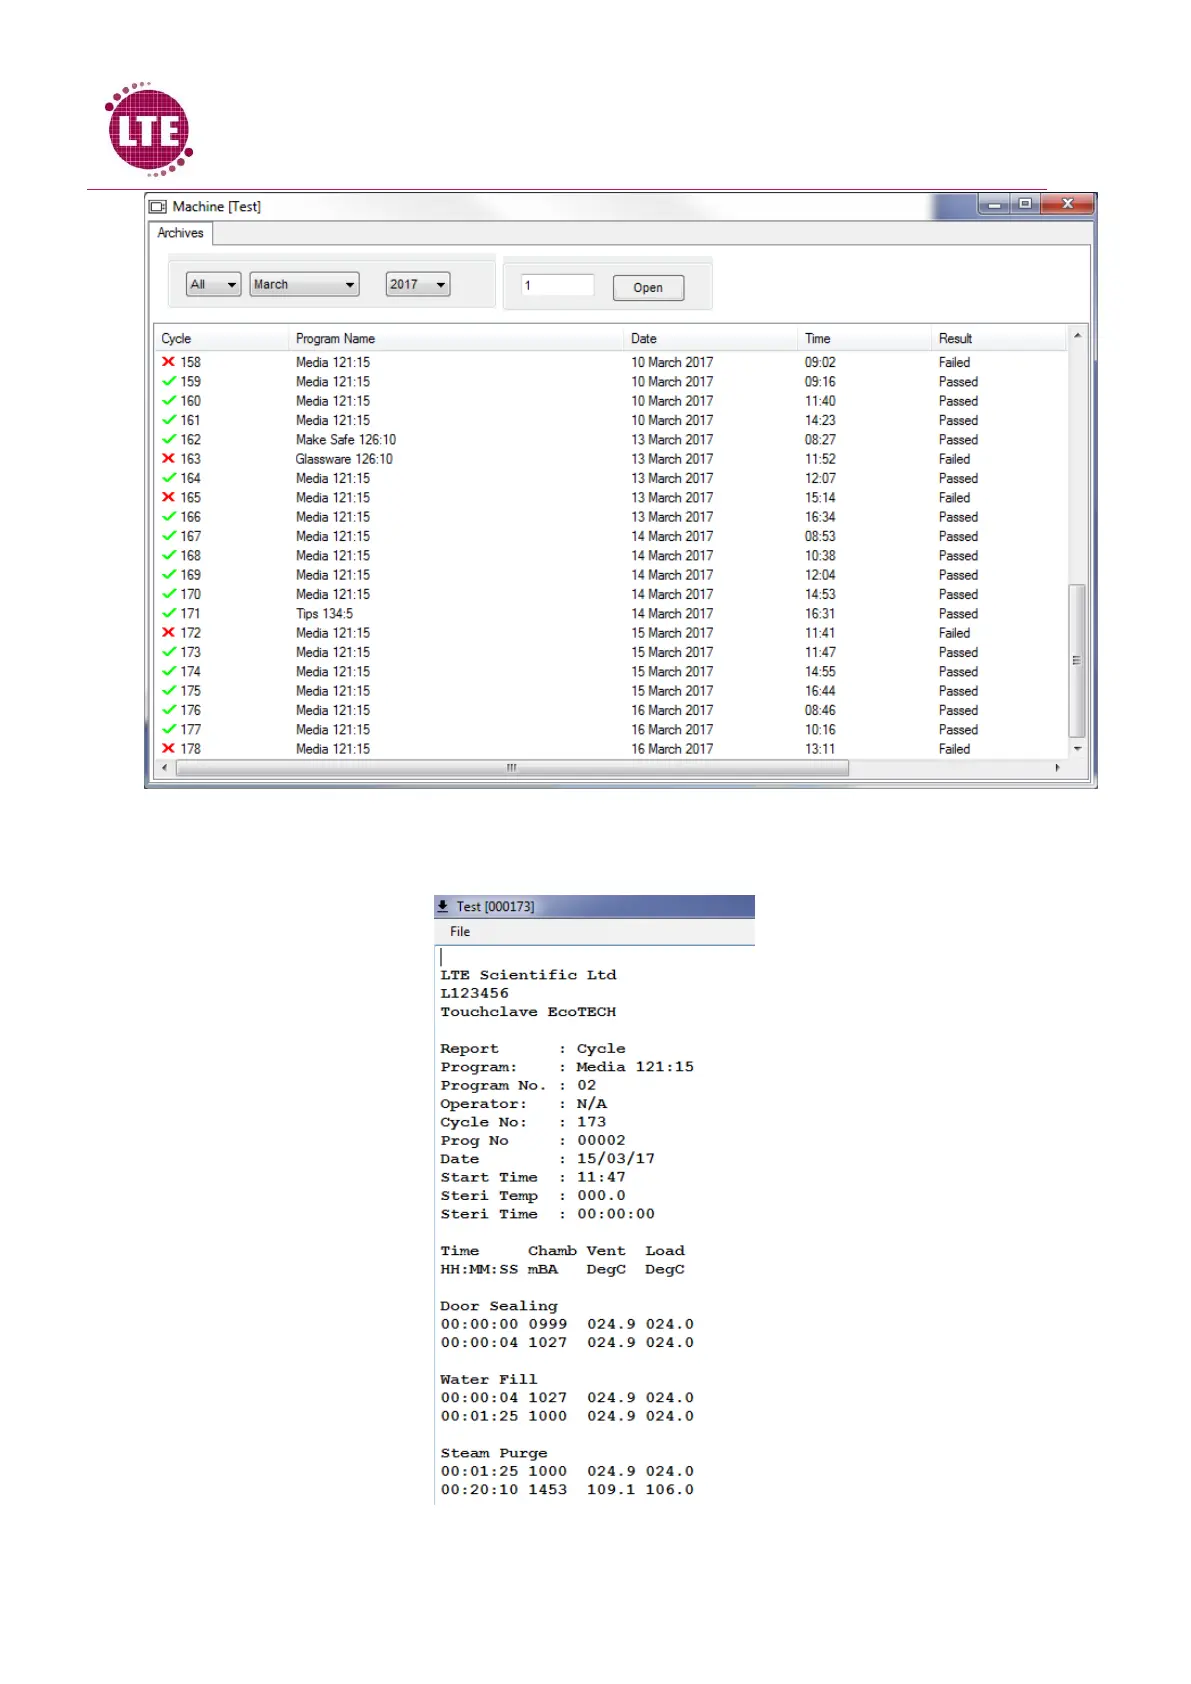
Task: Select cycle 170 number in list
Action: (190, 594)
